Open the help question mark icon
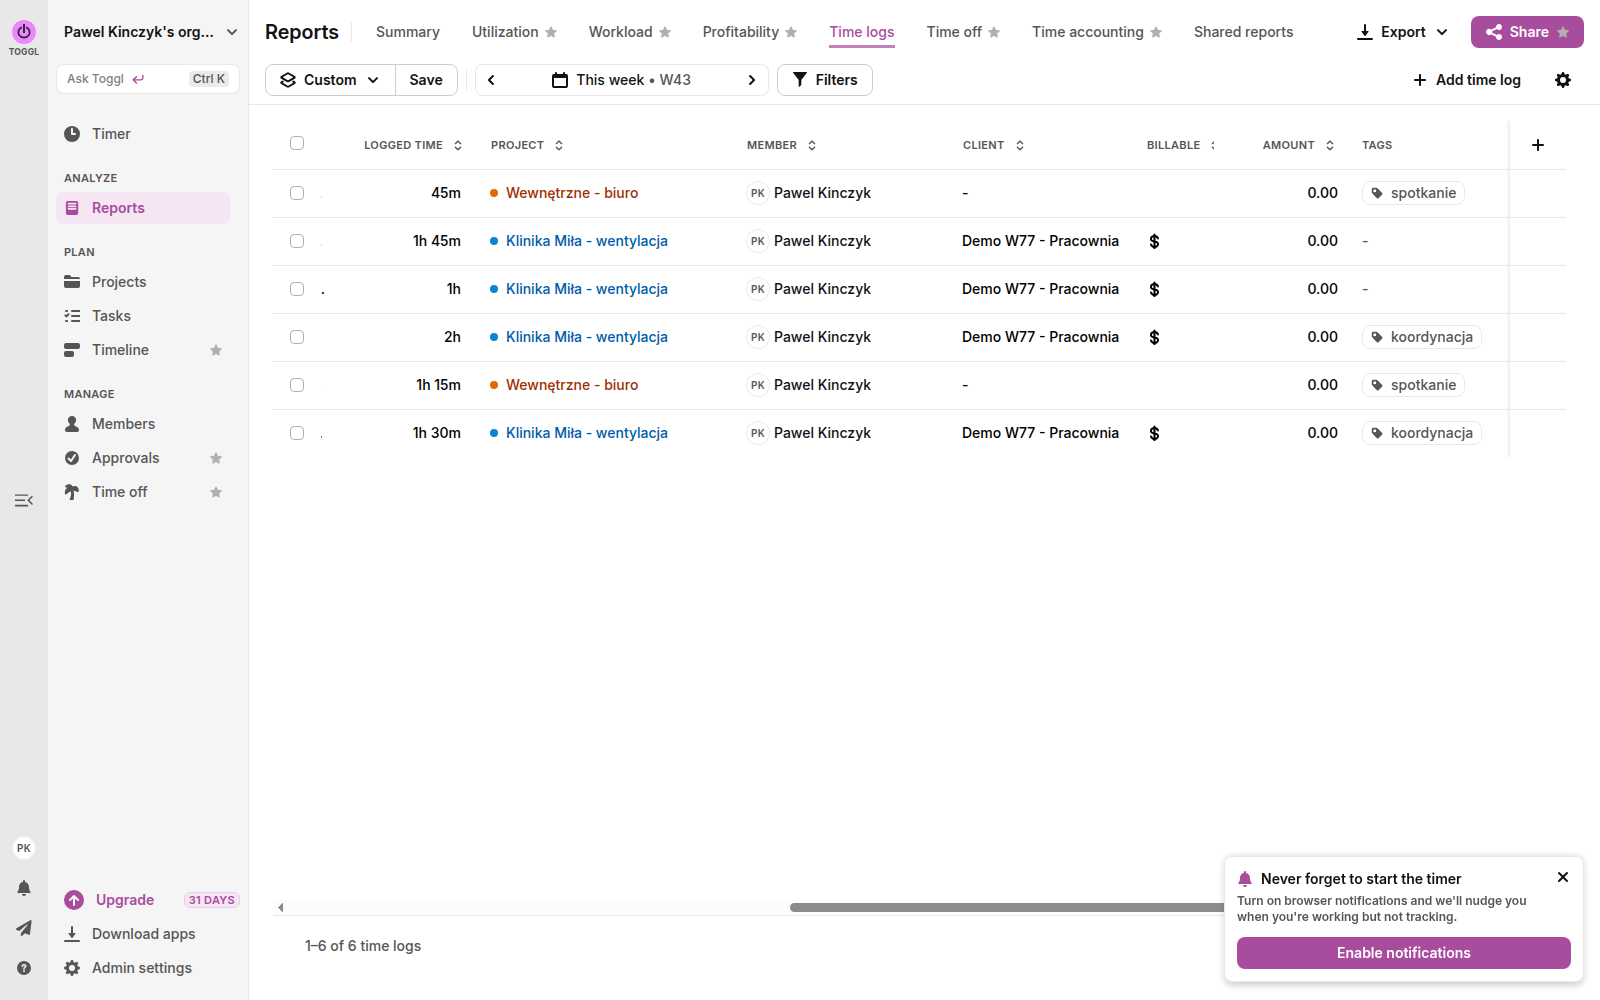This screenshot has width=1600, height=1000. (24, 968)
